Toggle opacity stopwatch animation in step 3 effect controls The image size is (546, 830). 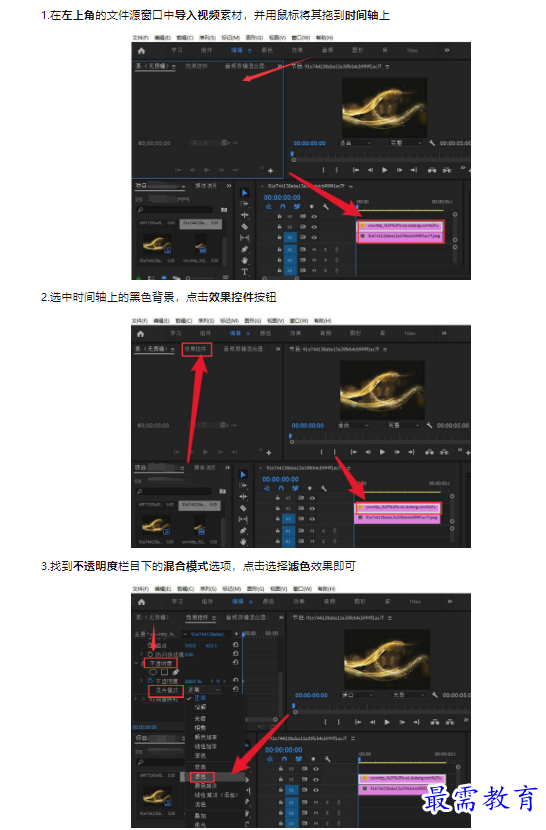[150, 681]
